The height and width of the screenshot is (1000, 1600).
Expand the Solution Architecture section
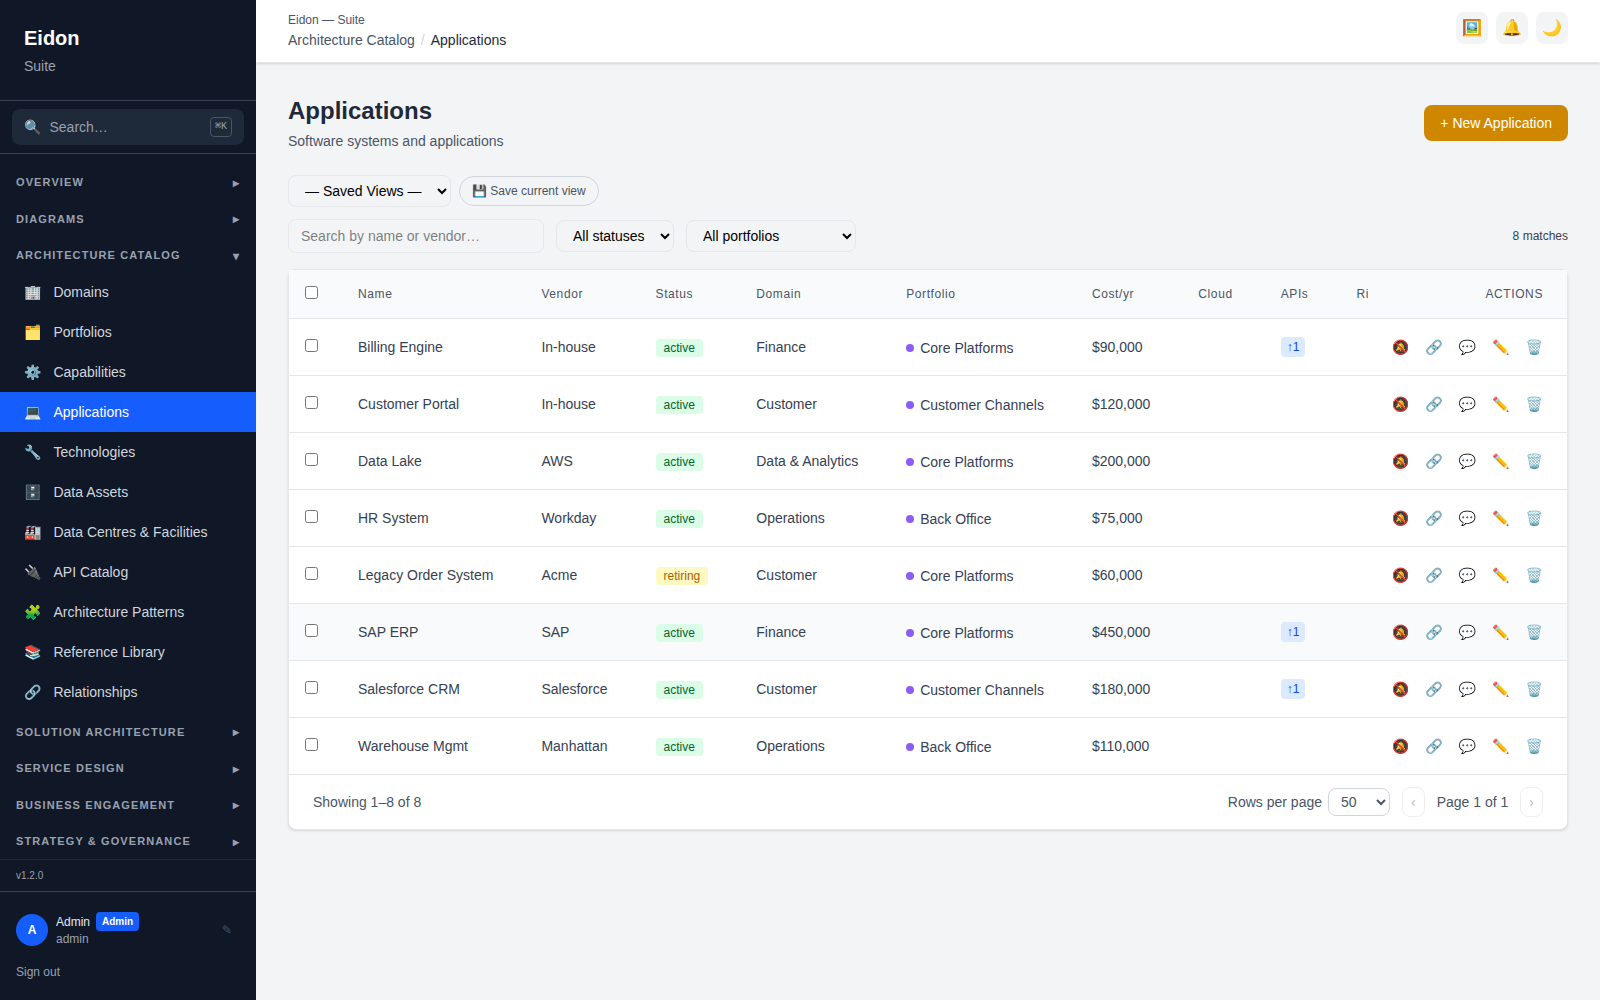point(128,732)
